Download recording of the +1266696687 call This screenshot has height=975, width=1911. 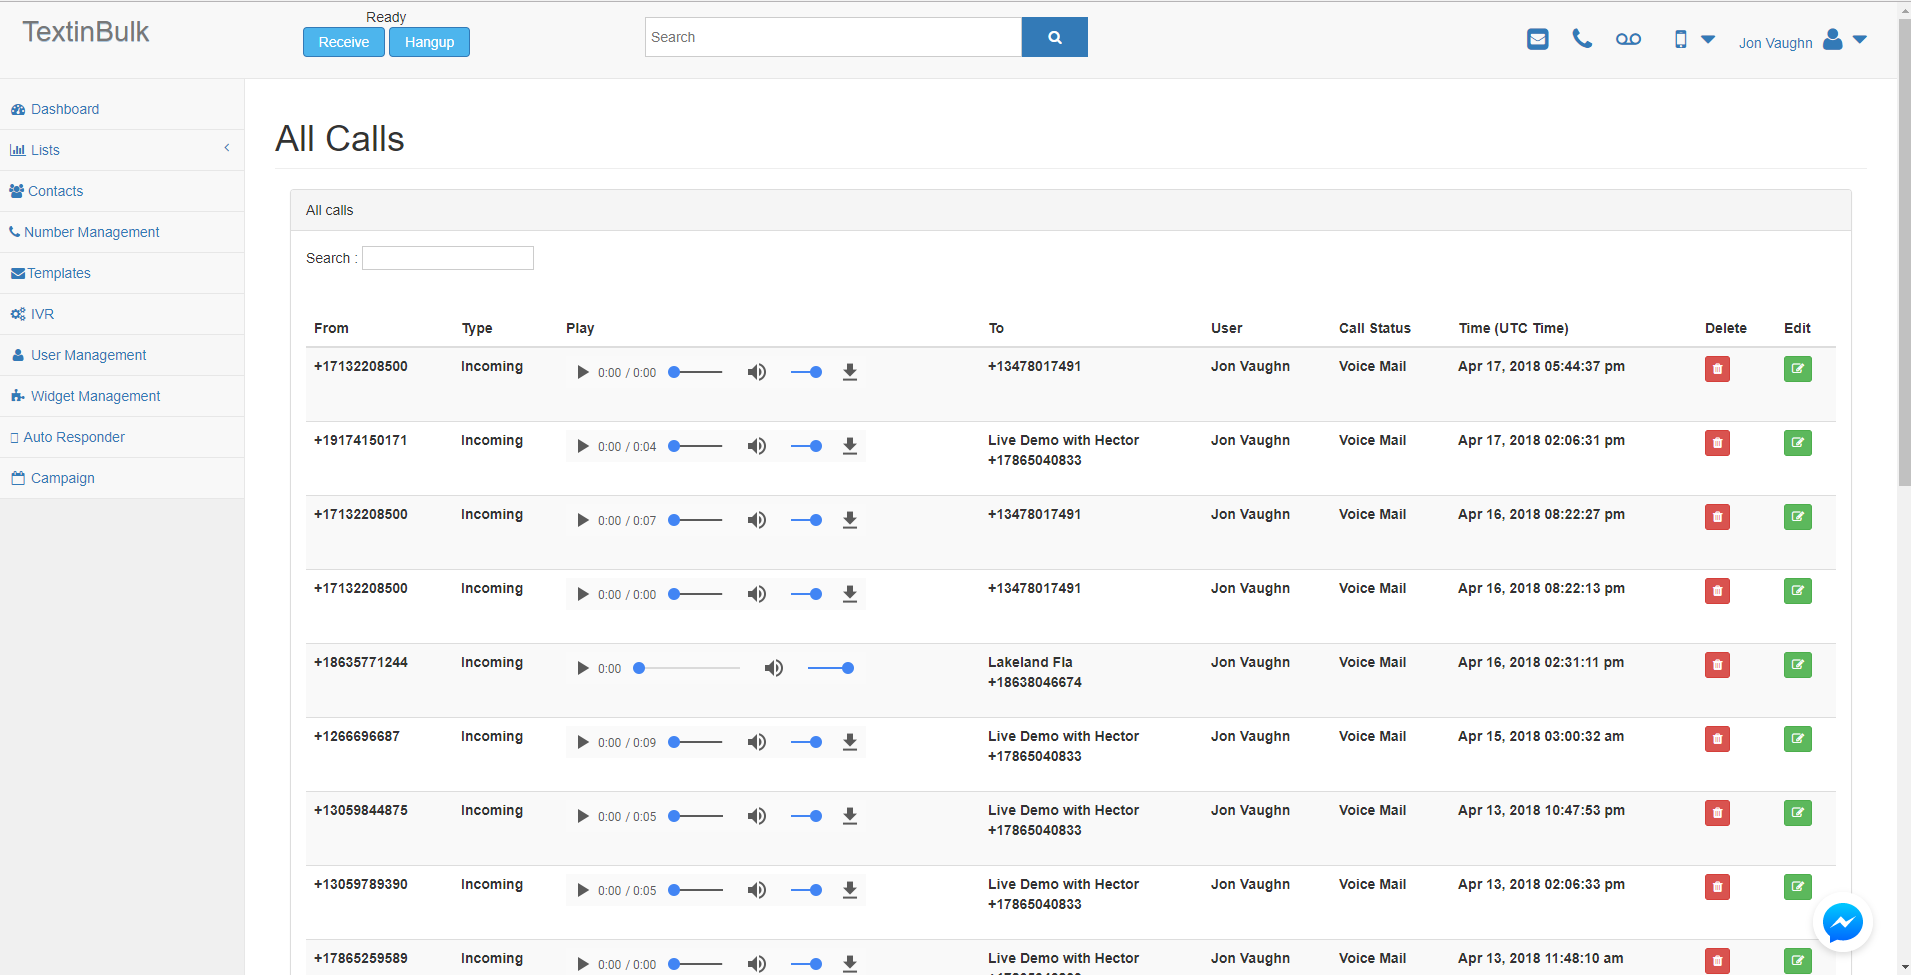(x=849, y=742)
